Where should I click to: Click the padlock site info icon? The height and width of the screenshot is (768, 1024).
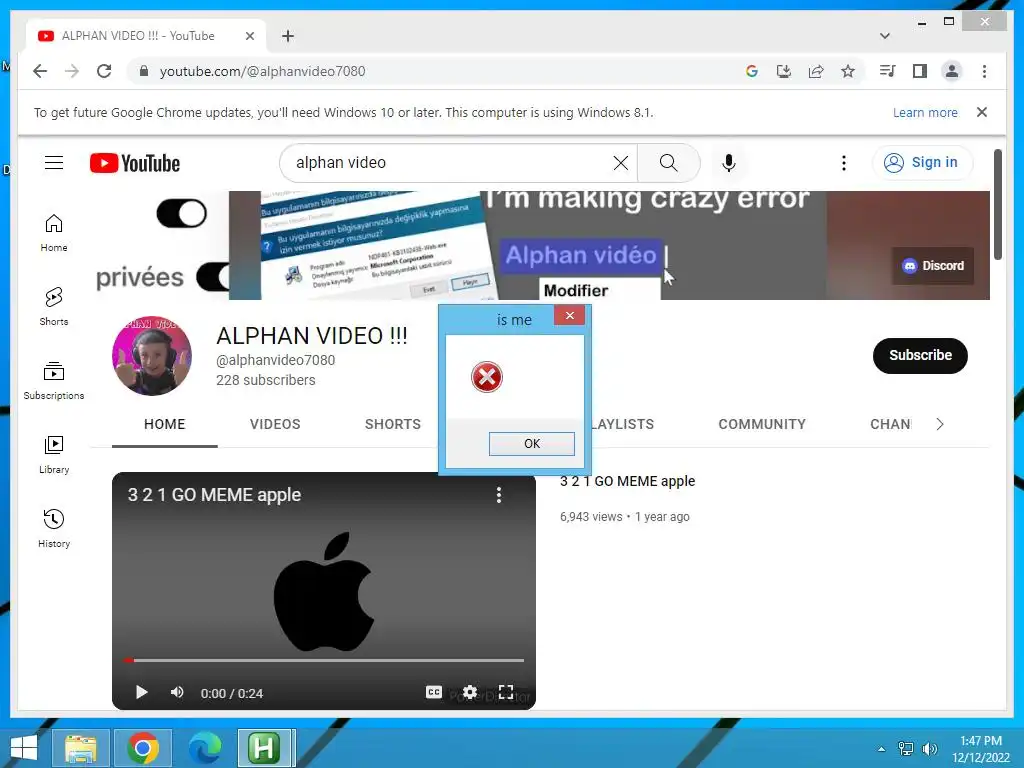tap(144, 71)
